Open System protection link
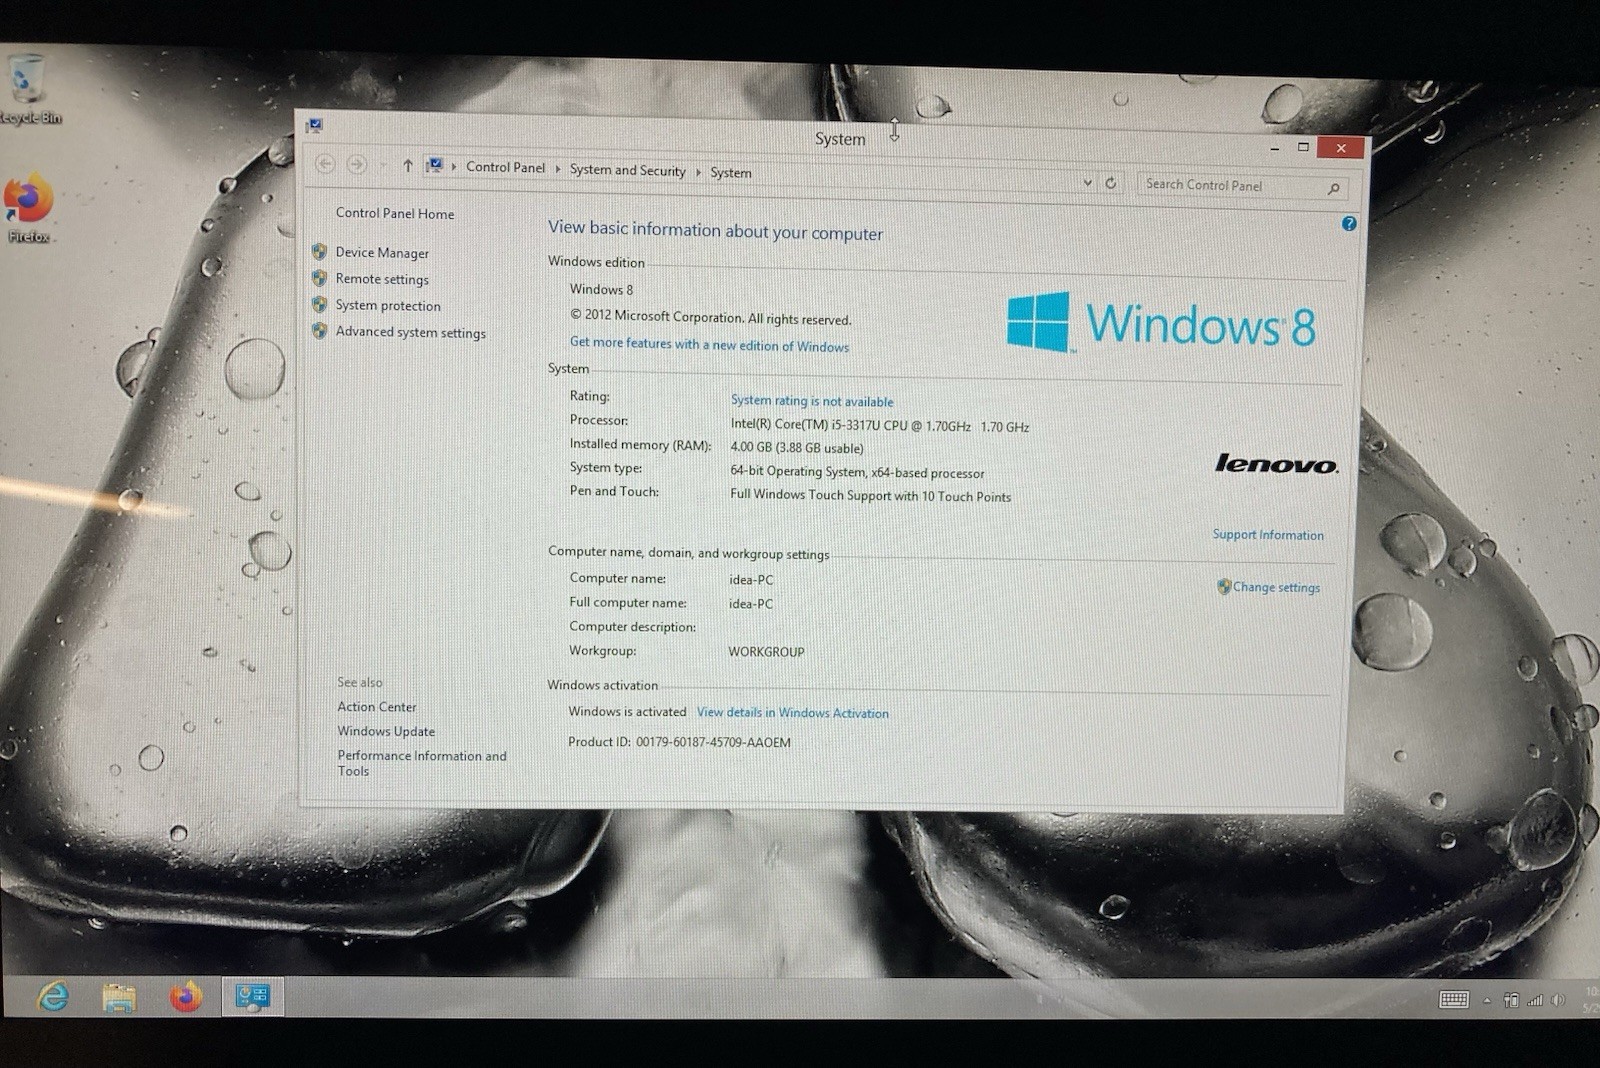 click(x=388, y=306)
